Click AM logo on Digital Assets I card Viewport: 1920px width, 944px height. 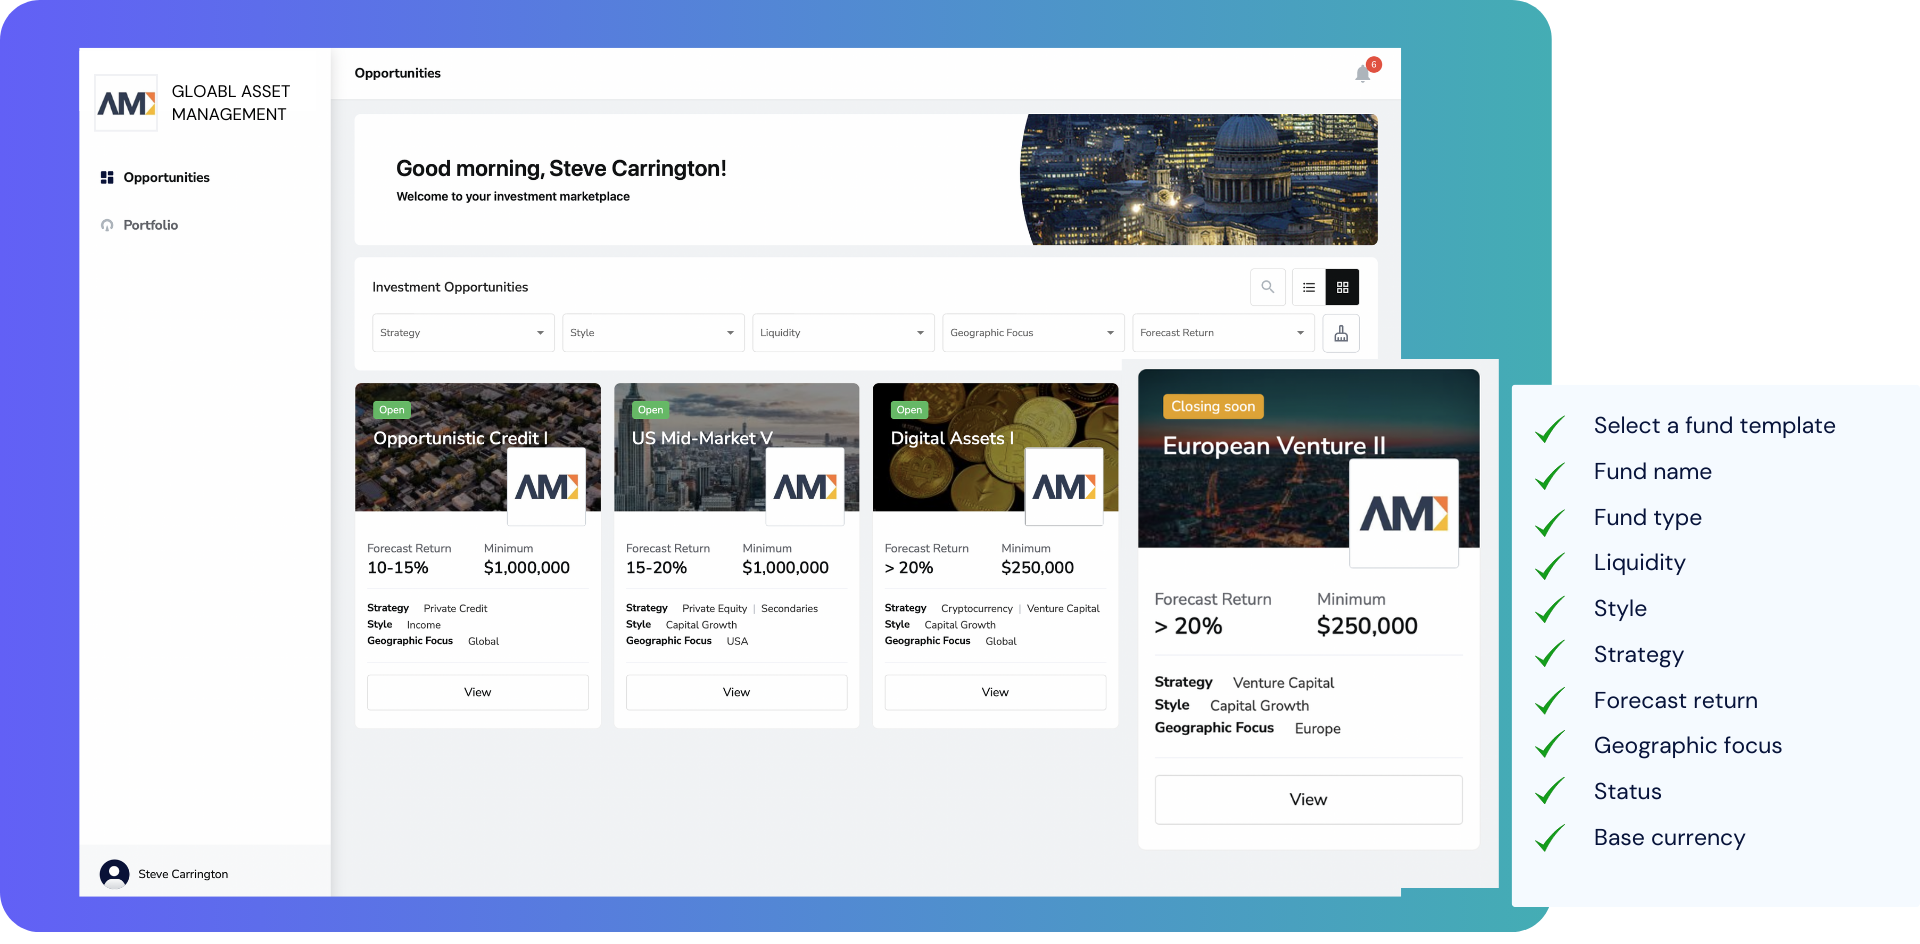1064,486
